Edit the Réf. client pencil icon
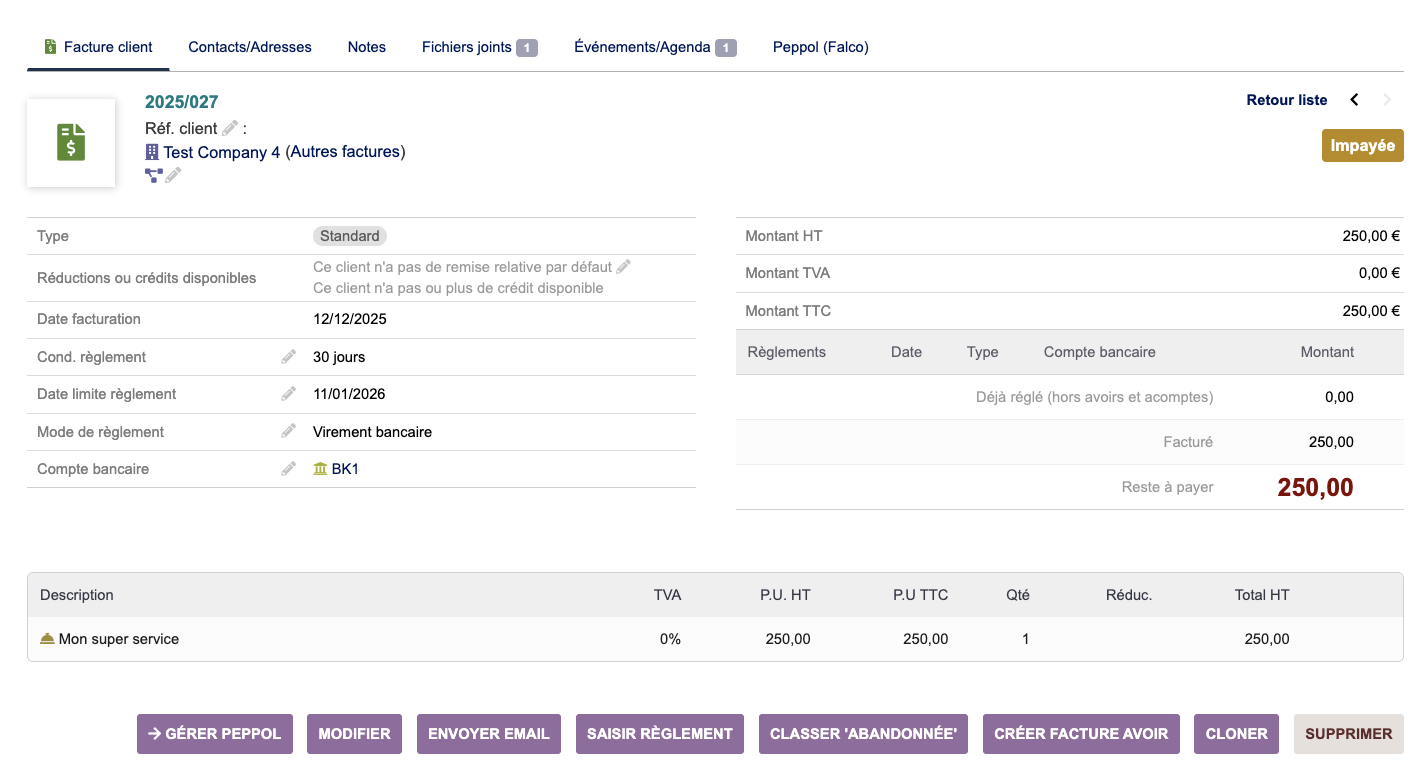 230,128
